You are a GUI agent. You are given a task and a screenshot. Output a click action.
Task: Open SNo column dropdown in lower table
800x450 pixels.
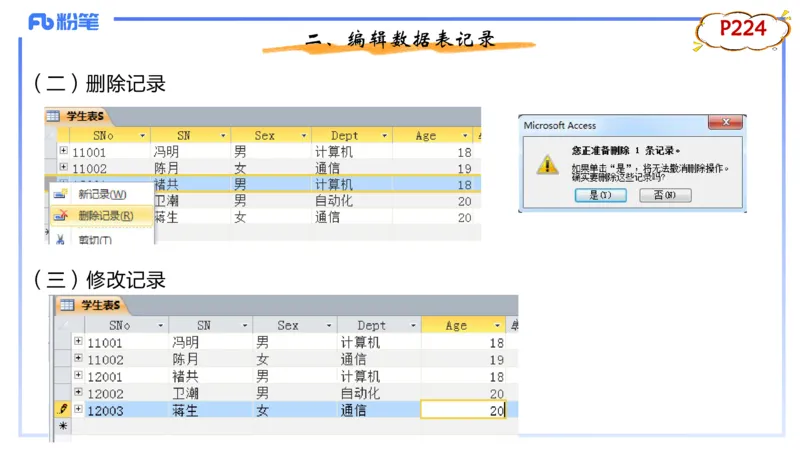tap(160, 326)
